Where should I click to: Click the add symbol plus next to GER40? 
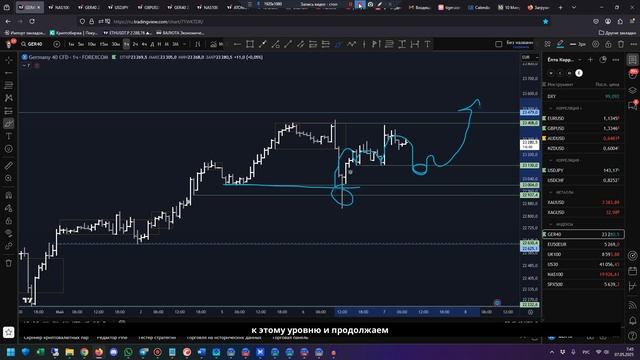tap(57, 44)
